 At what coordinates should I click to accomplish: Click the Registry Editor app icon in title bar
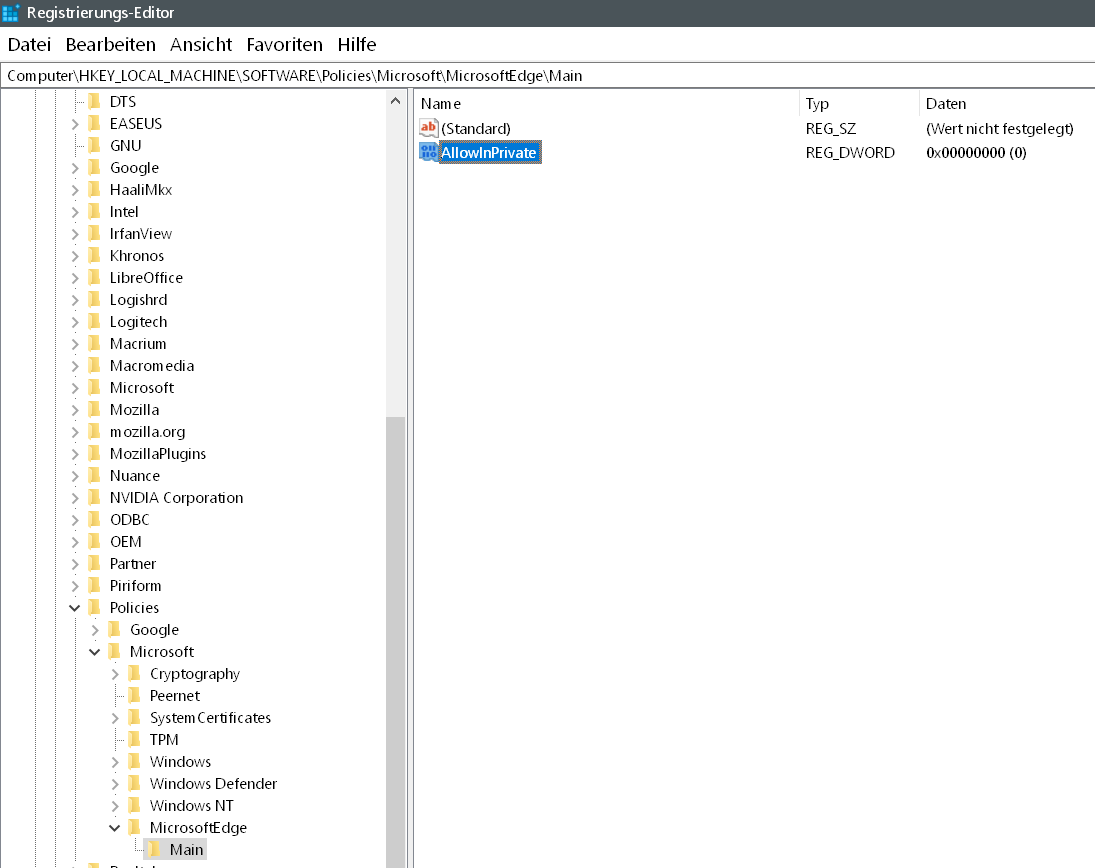click(11, 13)
